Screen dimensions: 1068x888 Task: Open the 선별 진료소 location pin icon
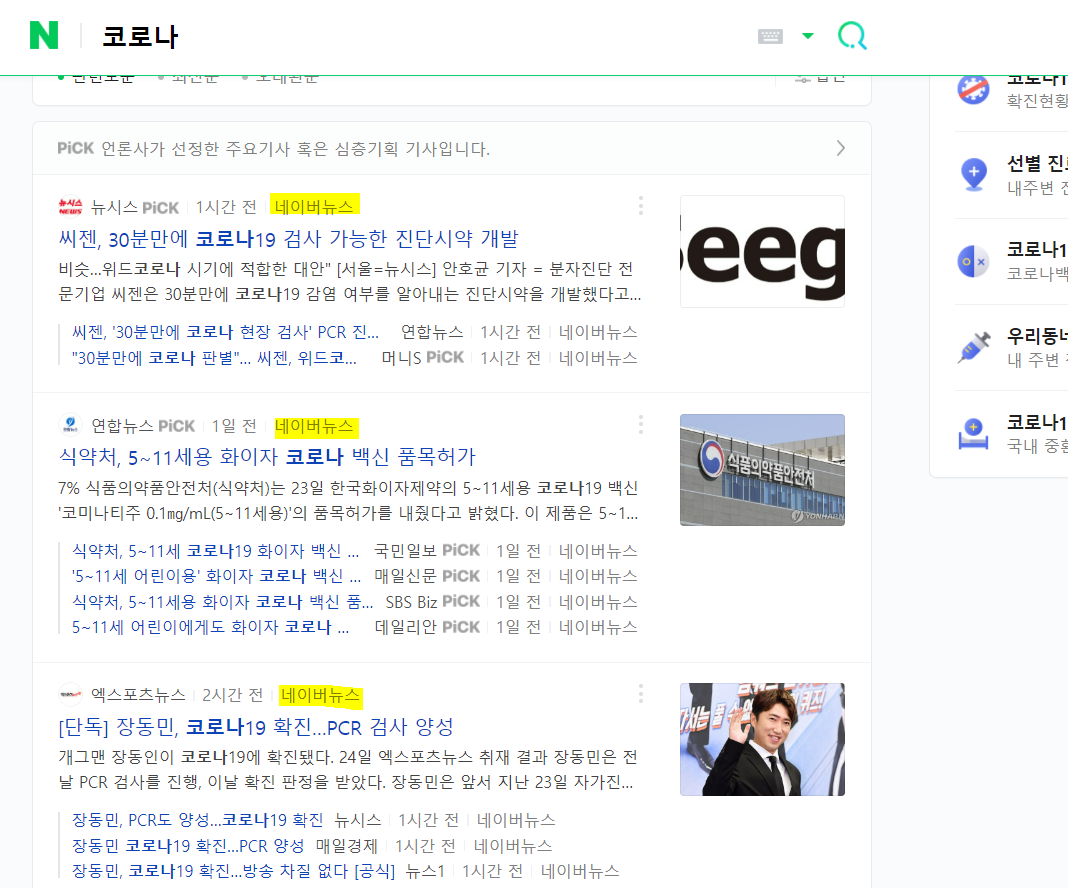click(973, 174)
